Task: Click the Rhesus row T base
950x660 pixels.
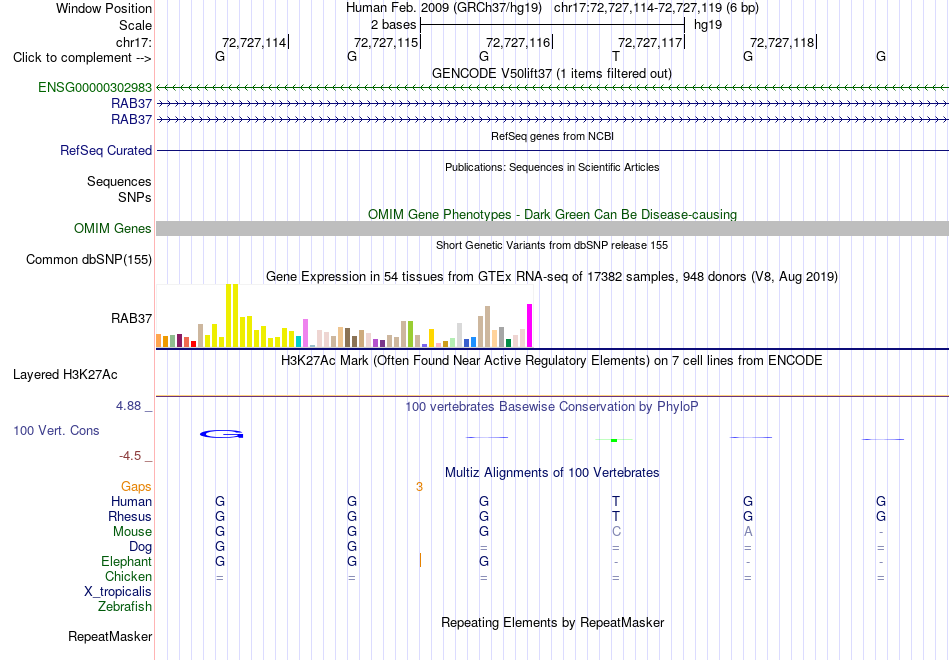Action: pos(616,516)
